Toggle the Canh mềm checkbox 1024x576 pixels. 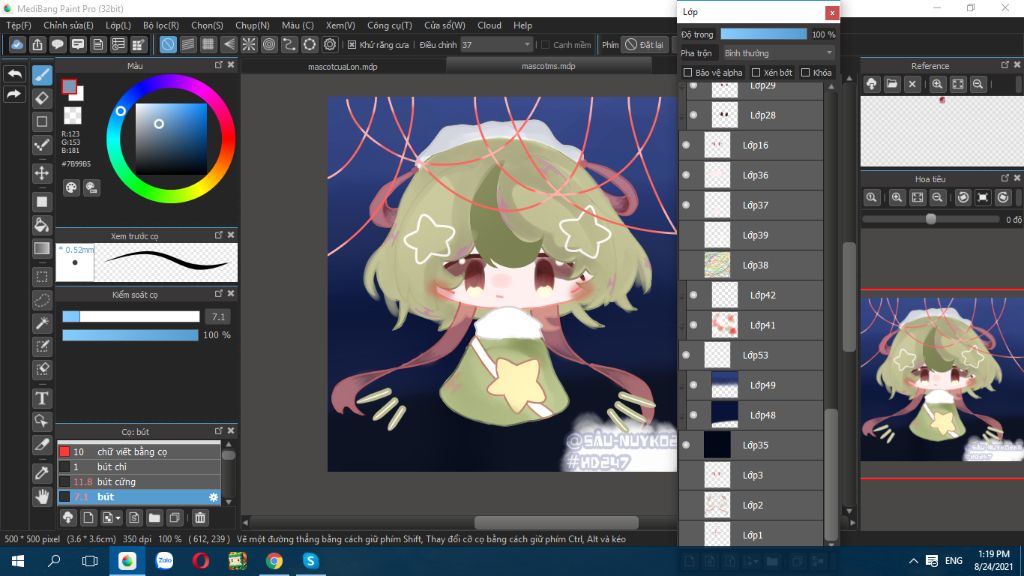tap(545, 44)
